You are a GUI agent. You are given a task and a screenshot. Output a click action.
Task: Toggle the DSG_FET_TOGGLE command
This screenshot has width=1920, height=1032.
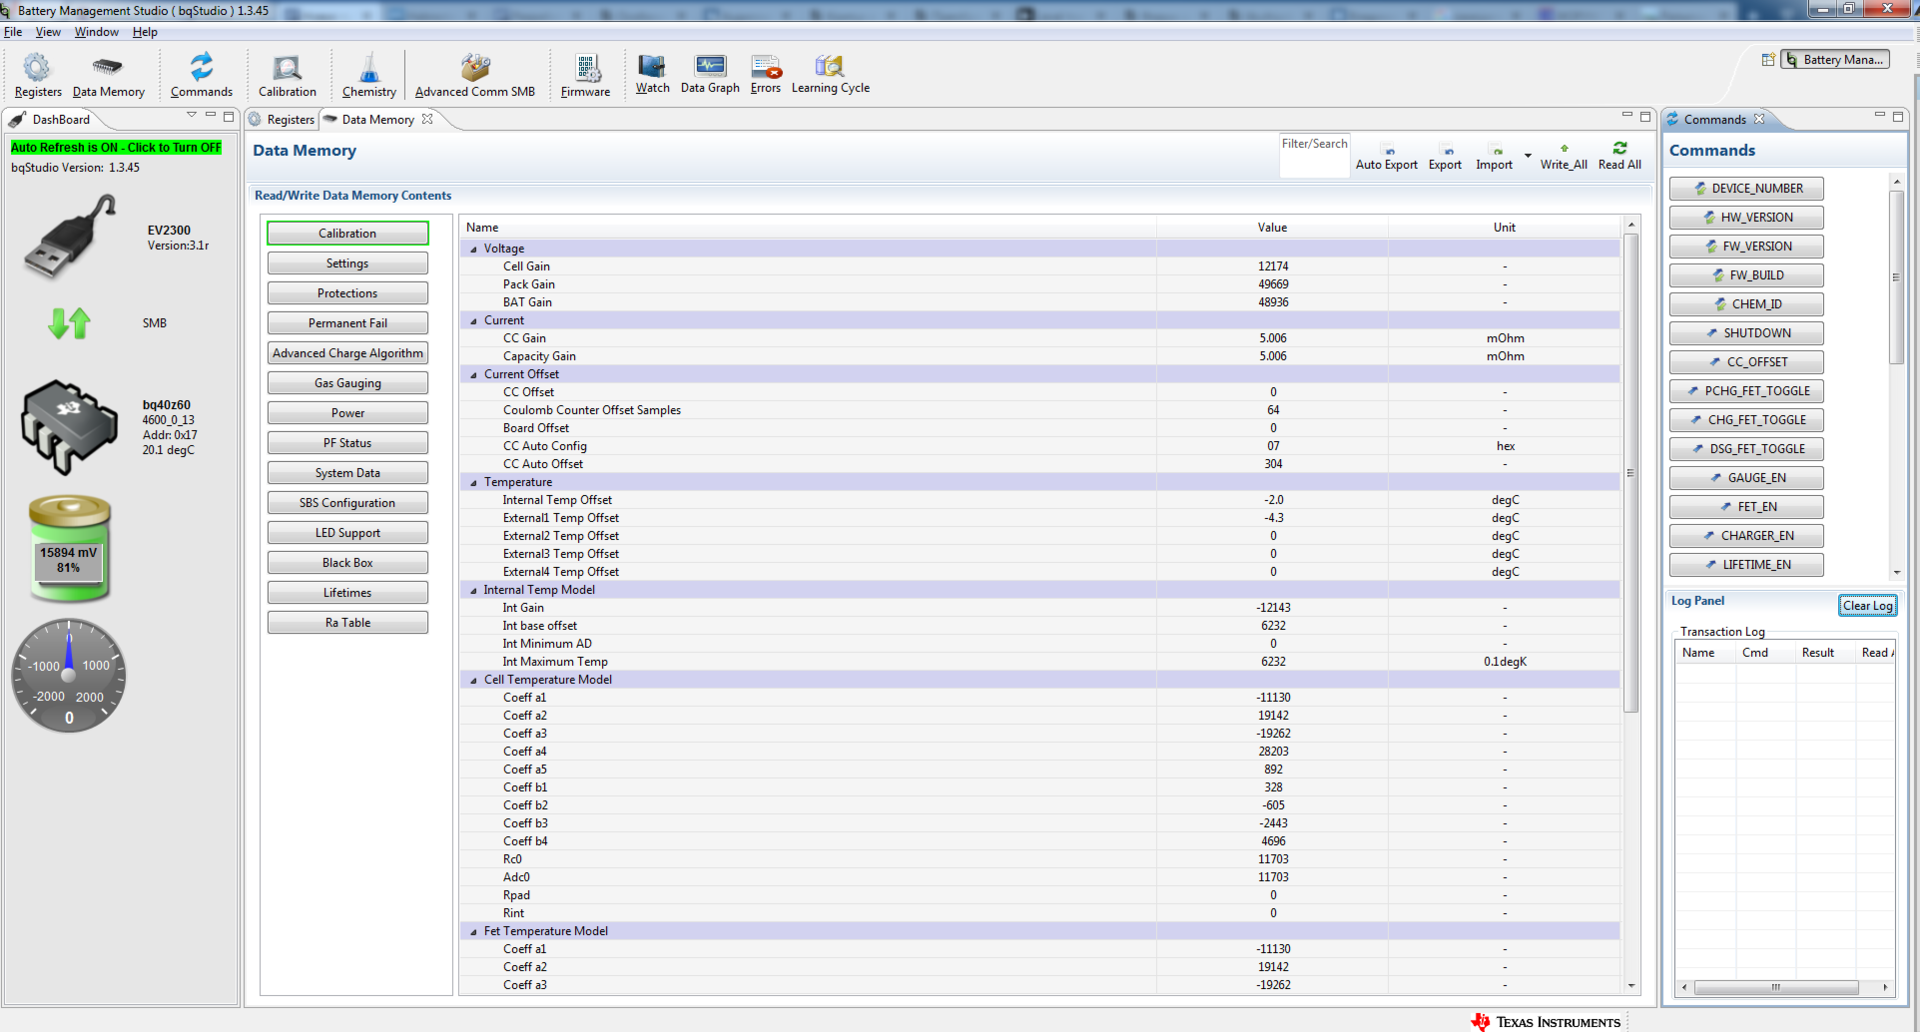pos(1746,449)
